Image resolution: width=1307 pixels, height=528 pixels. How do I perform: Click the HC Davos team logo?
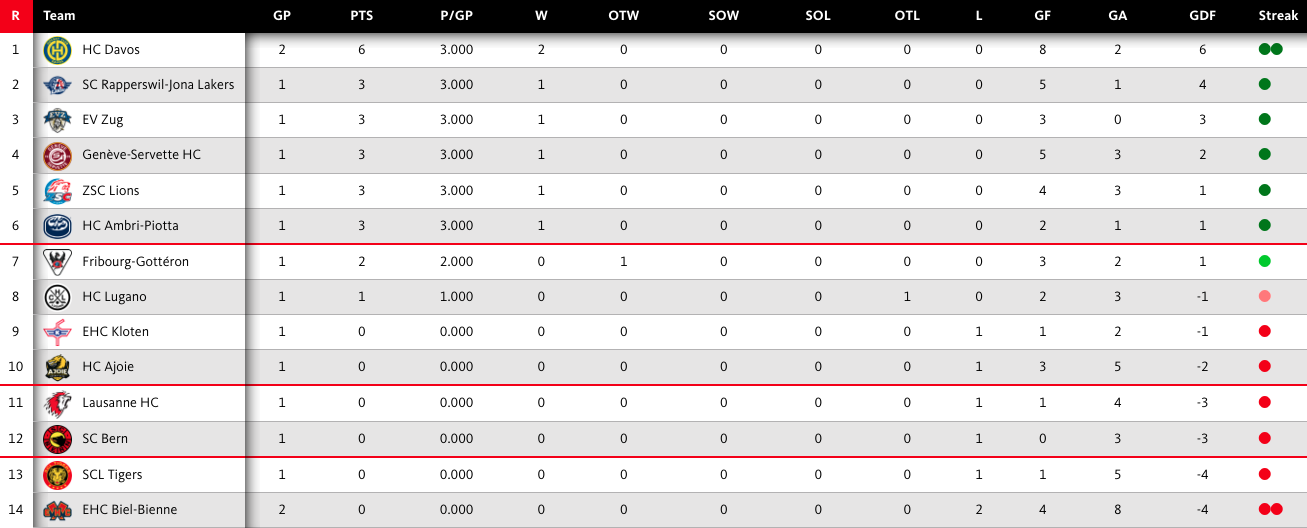(58, 50)
